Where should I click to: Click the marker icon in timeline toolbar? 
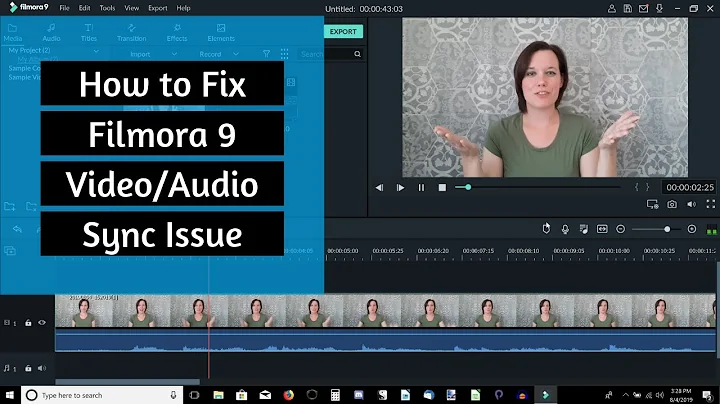pyautogui.click(x=546, y=228)
